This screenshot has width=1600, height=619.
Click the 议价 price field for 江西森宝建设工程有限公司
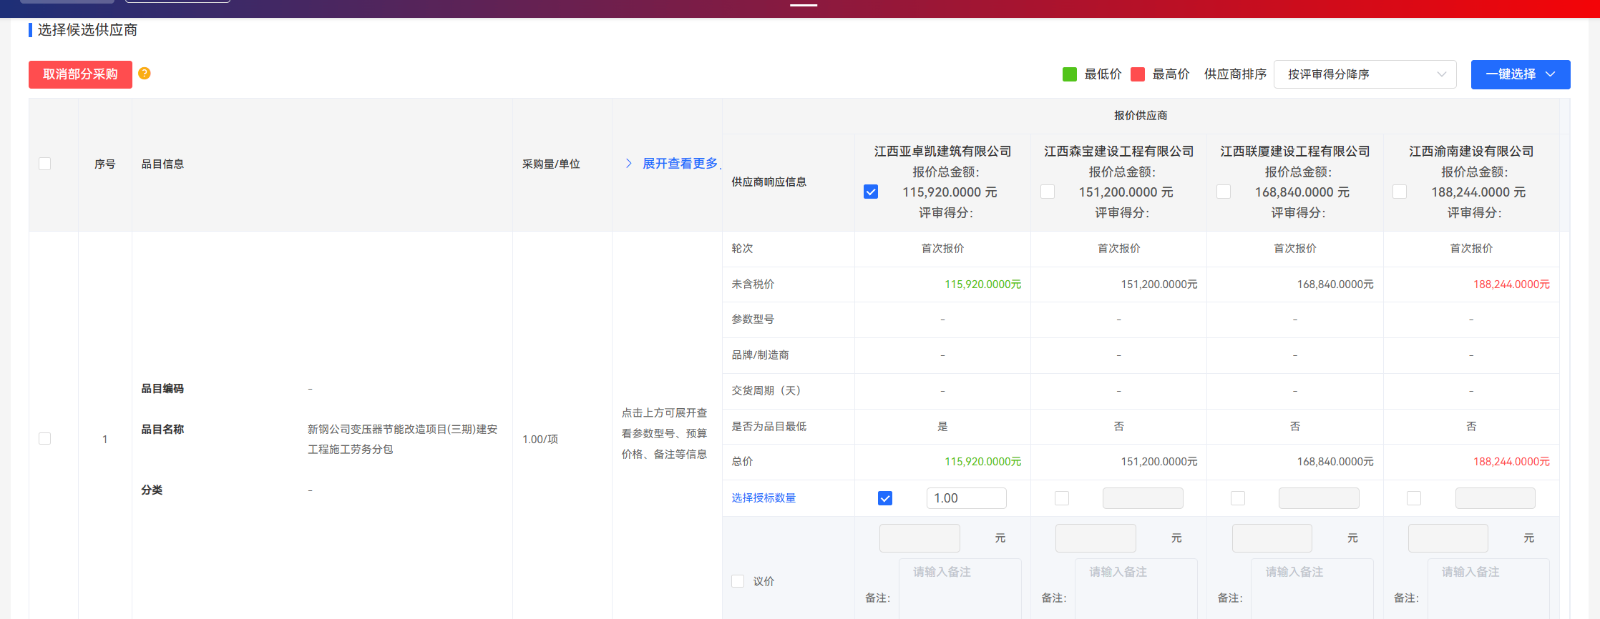1095,538
